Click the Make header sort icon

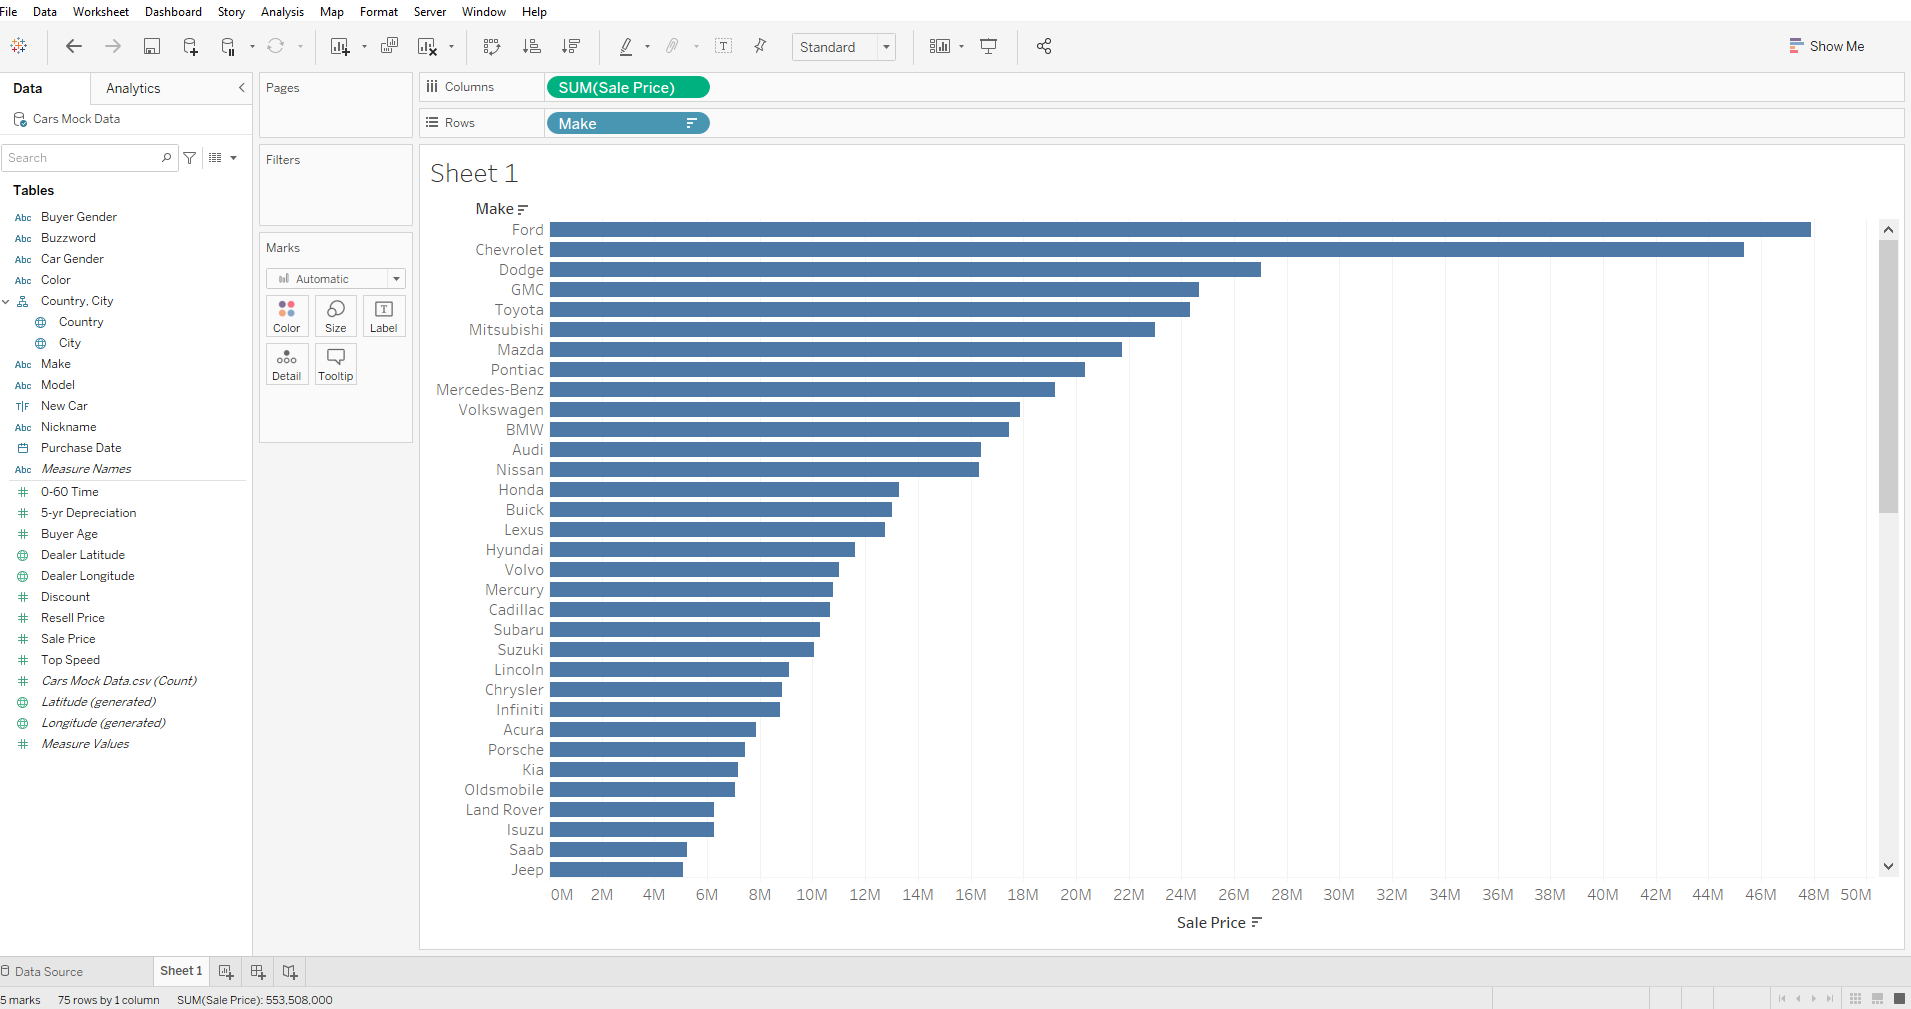[x=523, y=209]
